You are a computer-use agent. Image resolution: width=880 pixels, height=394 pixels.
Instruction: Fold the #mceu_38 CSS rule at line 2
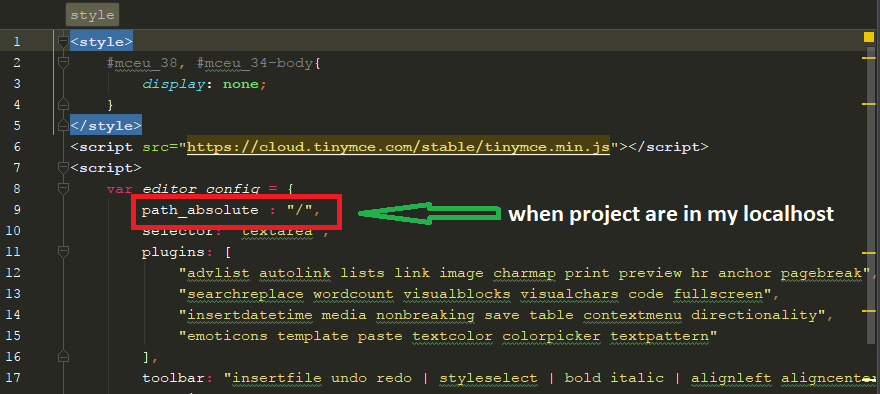tap(63, 63)
